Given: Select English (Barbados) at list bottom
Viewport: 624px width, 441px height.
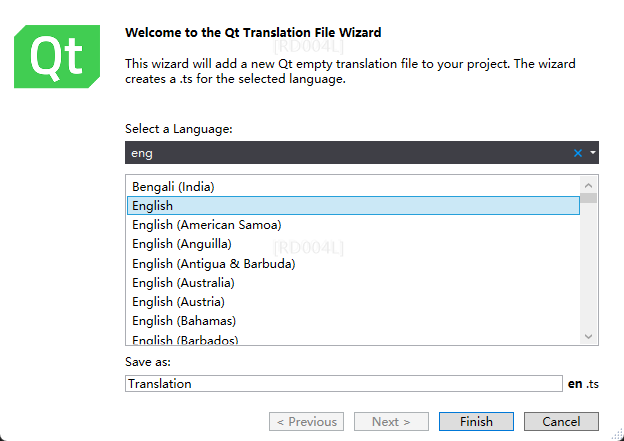Looking at the screenshot, I should pyautogui.click(x=185, y=340).
